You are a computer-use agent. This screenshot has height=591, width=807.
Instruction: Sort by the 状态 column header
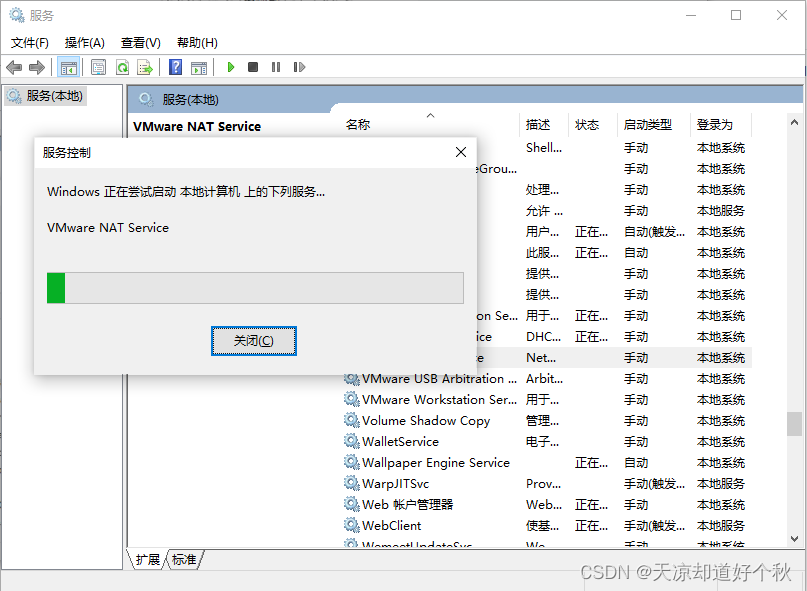click(592, 125)
